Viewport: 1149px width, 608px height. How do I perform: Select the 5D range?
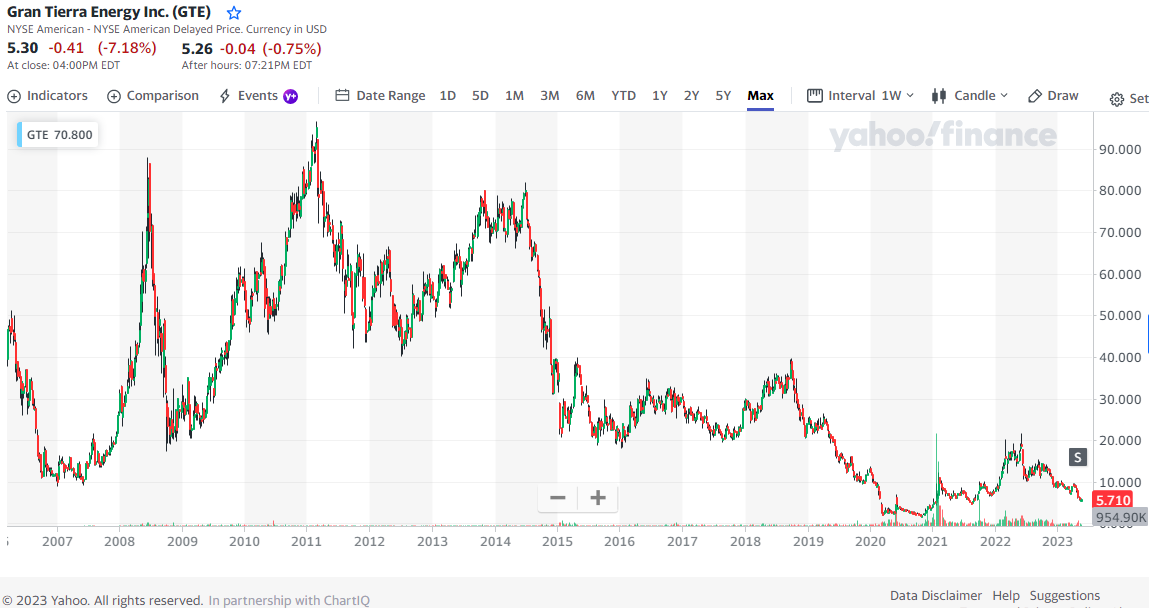tap(480, 96)
